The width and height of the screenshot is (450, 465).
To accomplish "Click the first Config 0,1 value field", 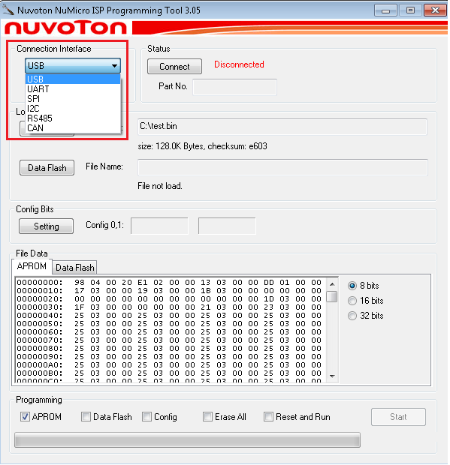I will (160, 226).
